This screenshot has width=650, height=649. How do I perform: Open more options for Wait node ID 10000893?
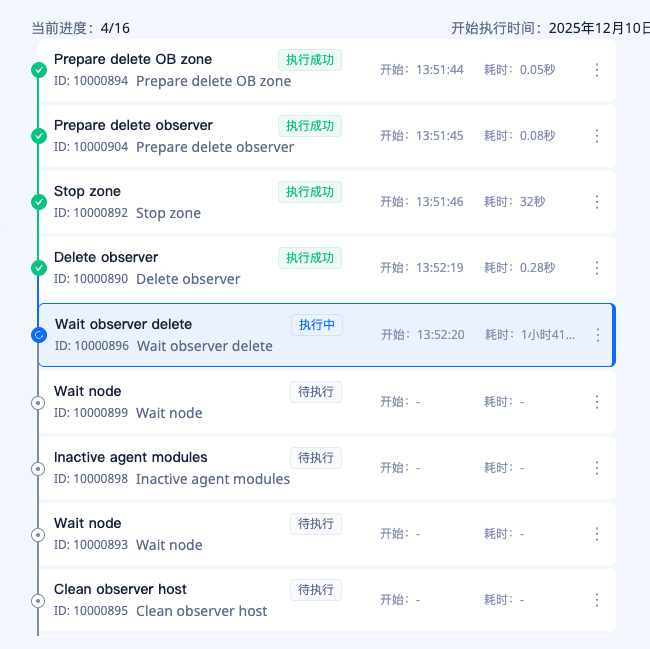point(597,534)
